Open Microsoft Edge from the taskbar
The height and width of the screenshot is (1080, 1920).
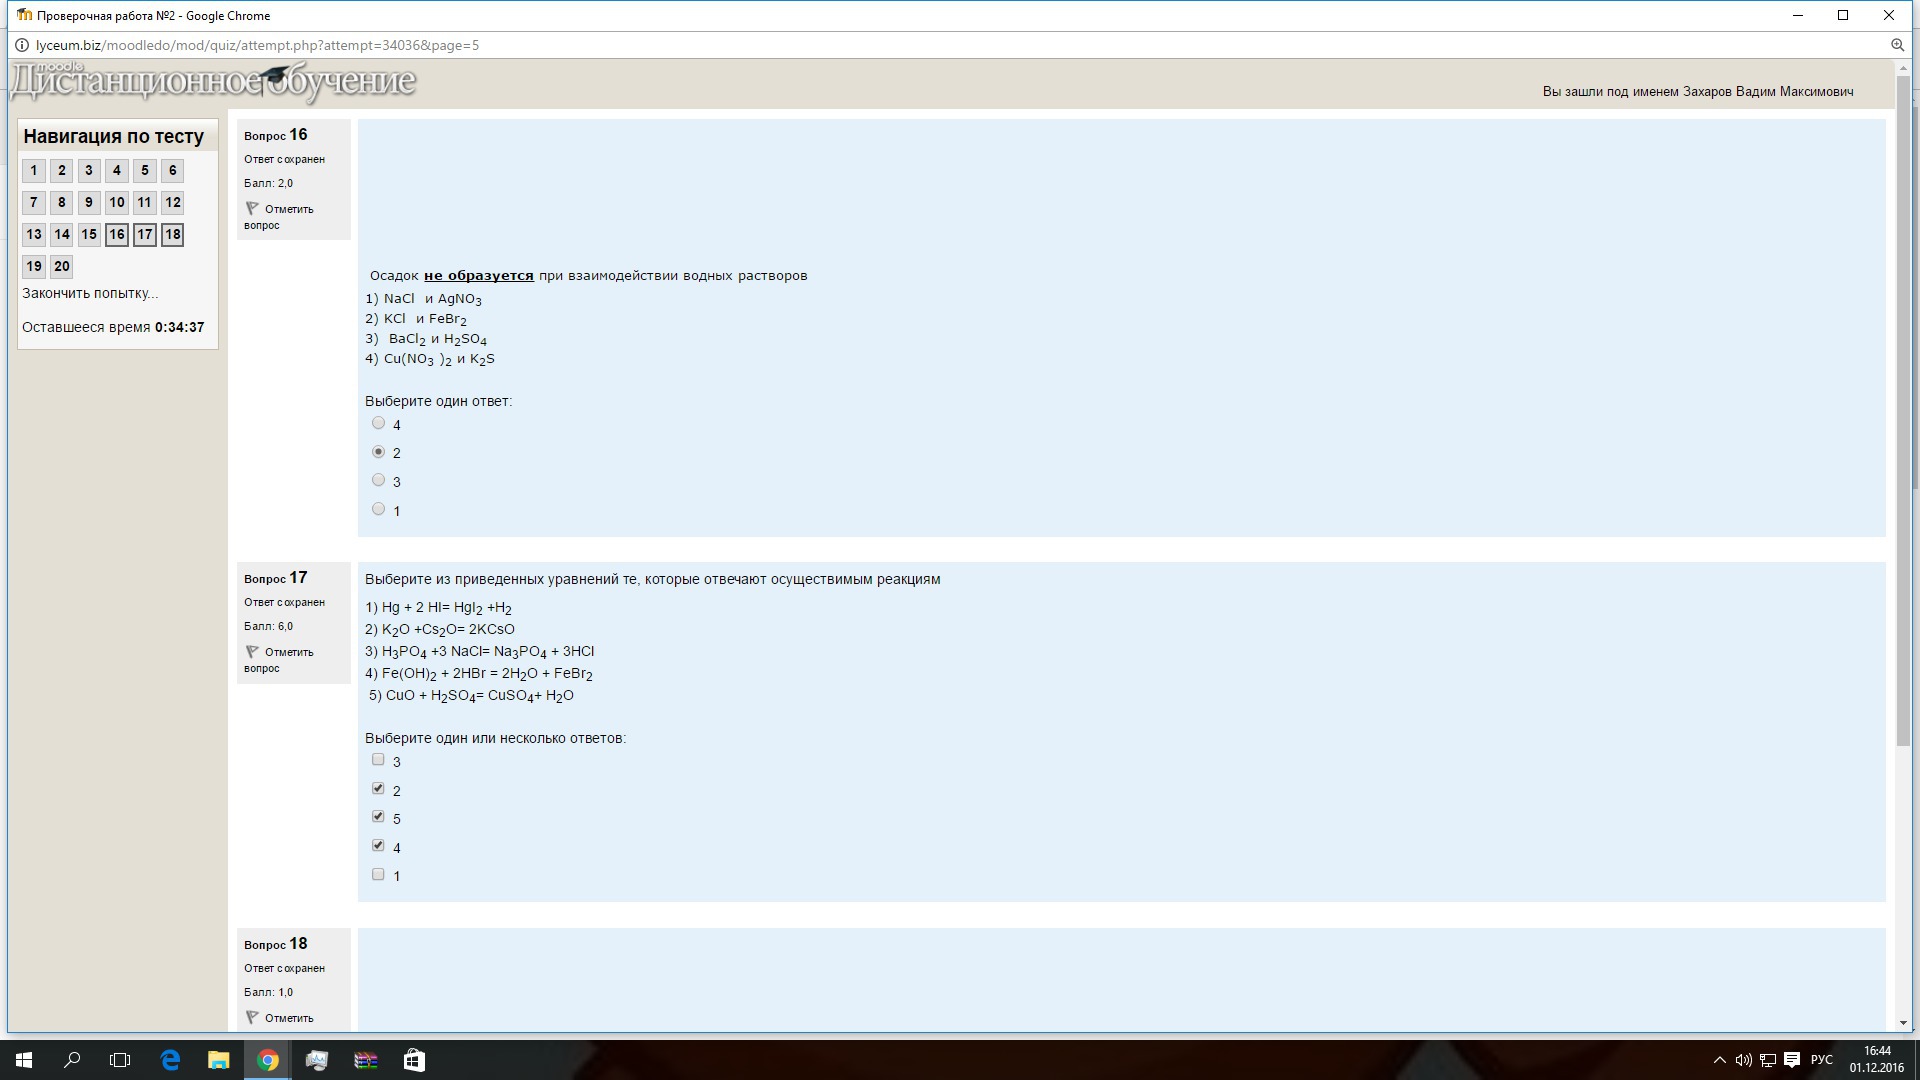[170, 1060]
